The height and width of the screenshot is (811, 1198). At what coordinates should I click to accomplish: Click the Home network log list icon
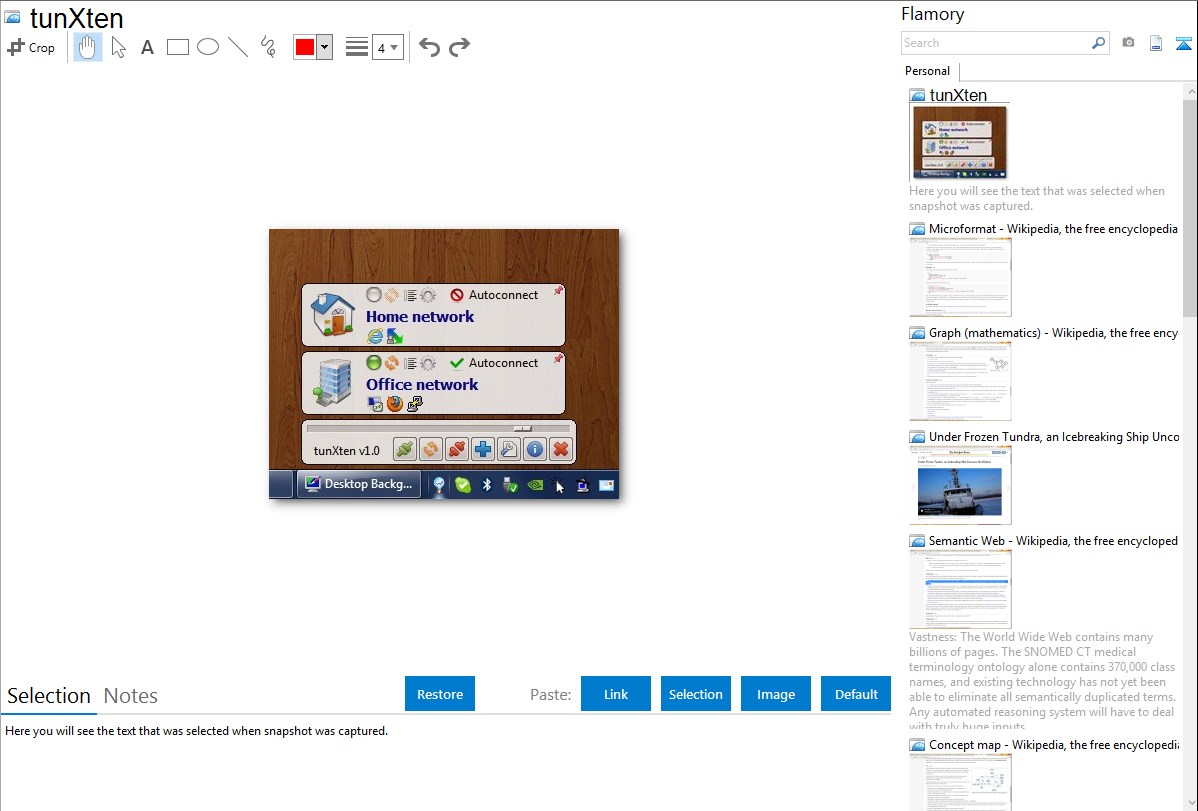pyautogui.click(x=410, y=295)
